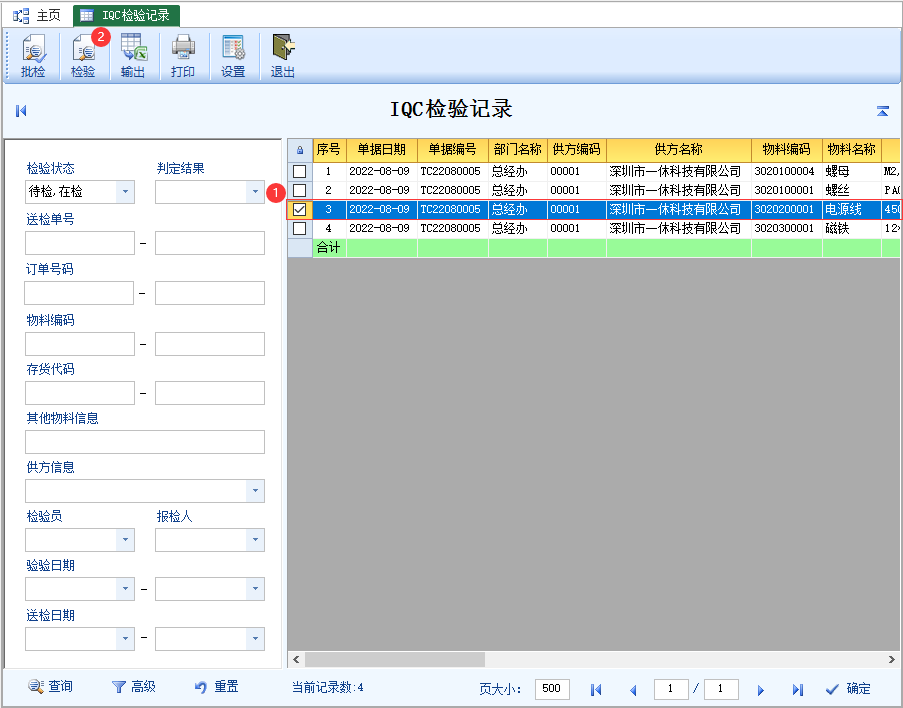Screen dimensions: 903x708
Task: Click the 输出 export toolbar icon
Action: click(x=133, y=56)
